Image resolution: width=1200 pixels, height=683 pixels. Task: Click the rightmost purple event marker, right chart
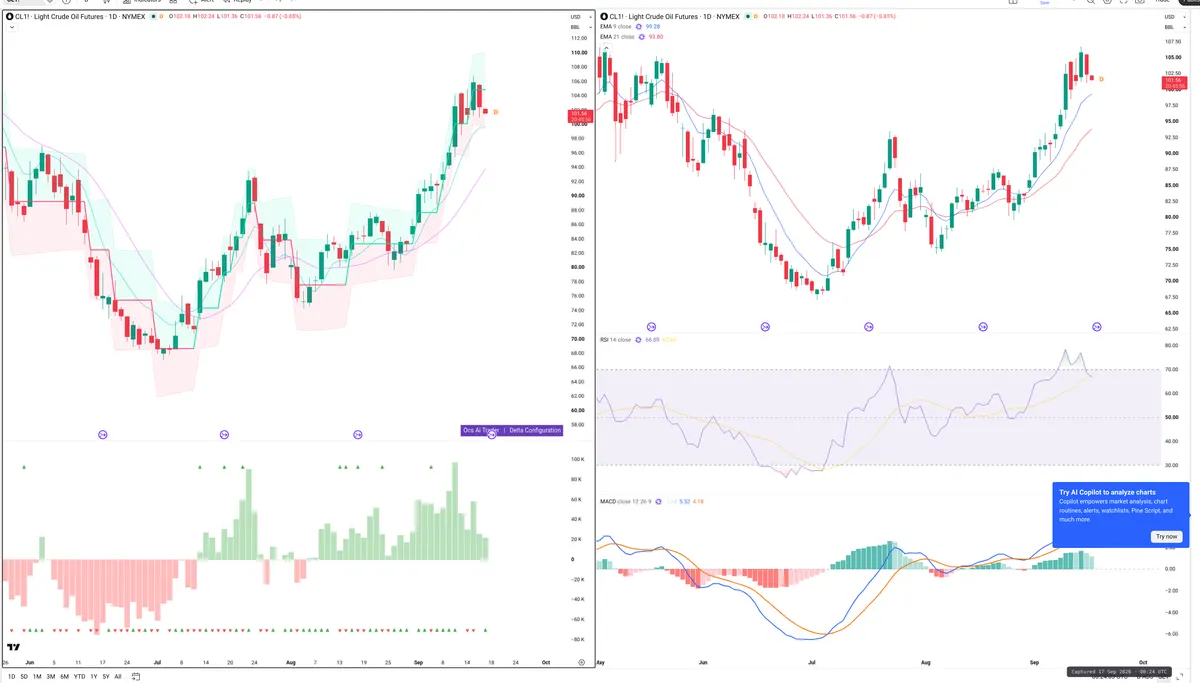click(1097, 327)
